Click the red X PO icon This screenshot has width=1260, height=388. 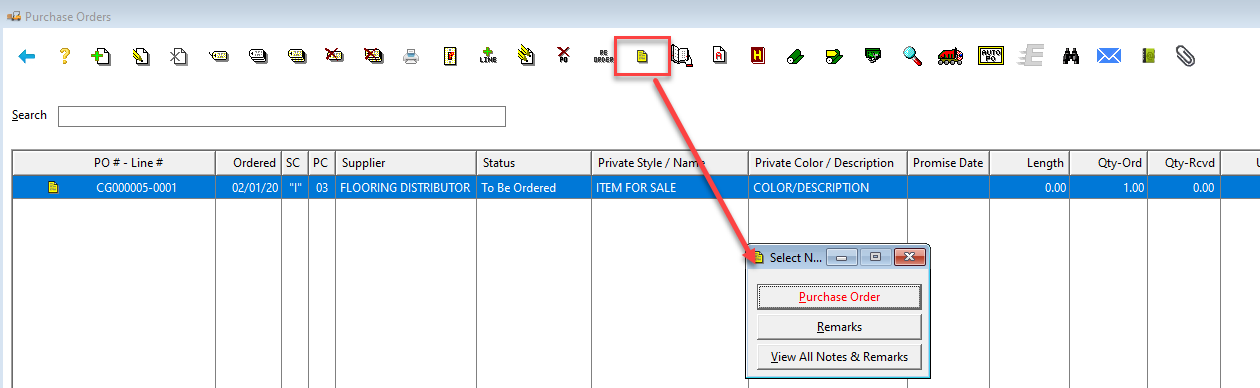pyautogui.click(x=564, y=56)
